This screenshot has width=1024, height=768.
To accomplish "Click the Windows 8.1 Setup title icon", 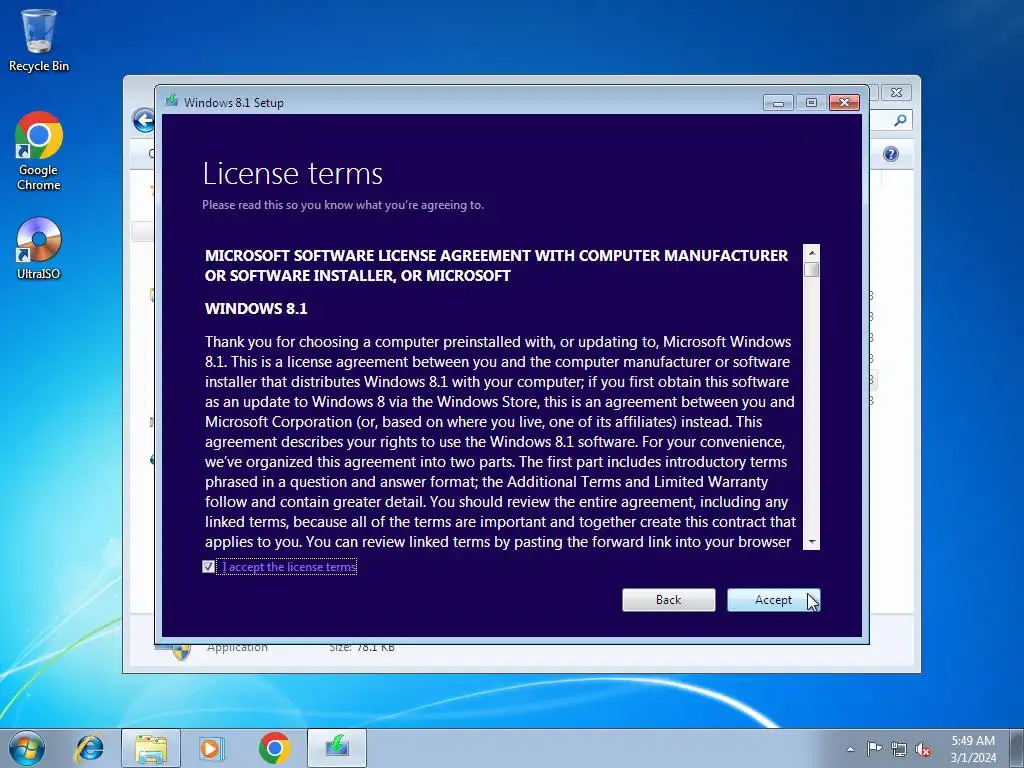I will (172, 101).
